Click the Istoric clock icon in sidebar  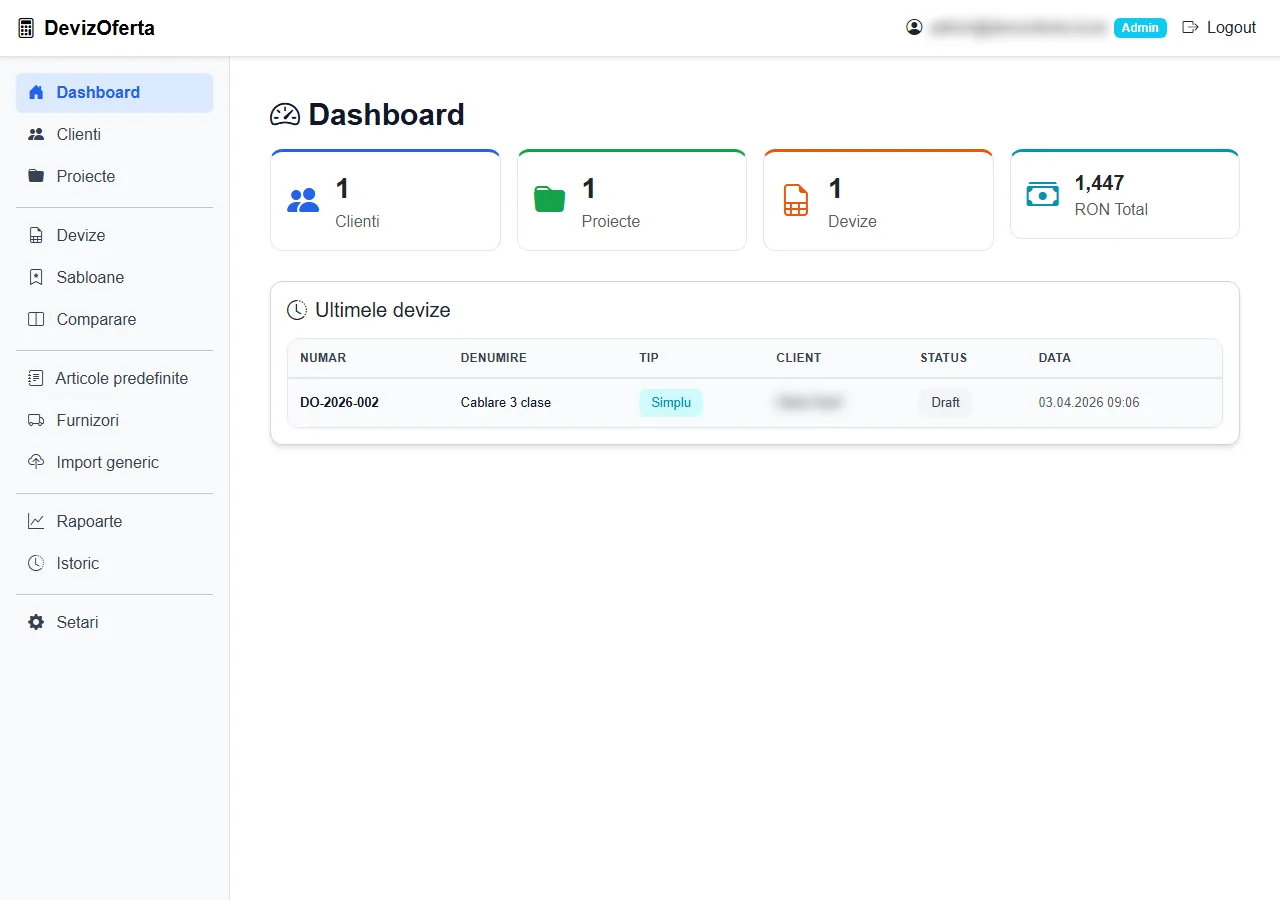point(36,564)
